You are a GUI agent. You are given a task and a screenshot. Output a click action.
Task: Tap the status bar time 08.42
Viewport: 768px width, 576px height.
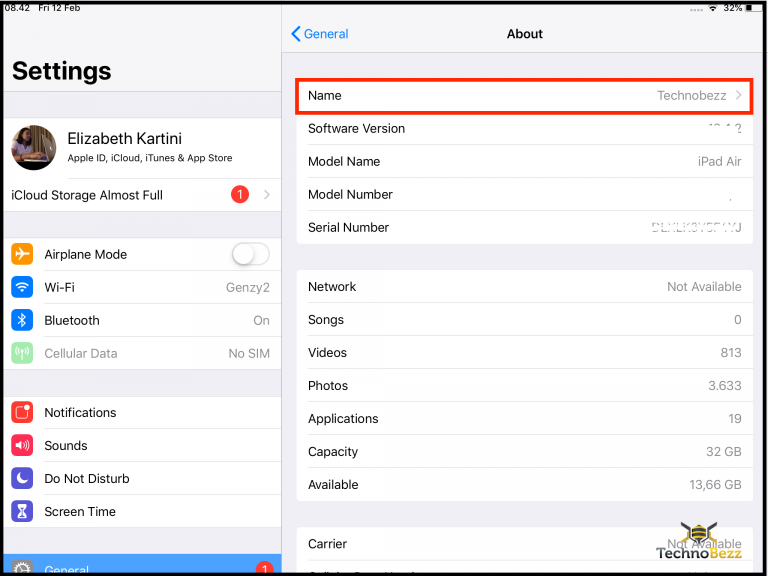point(17,8)
